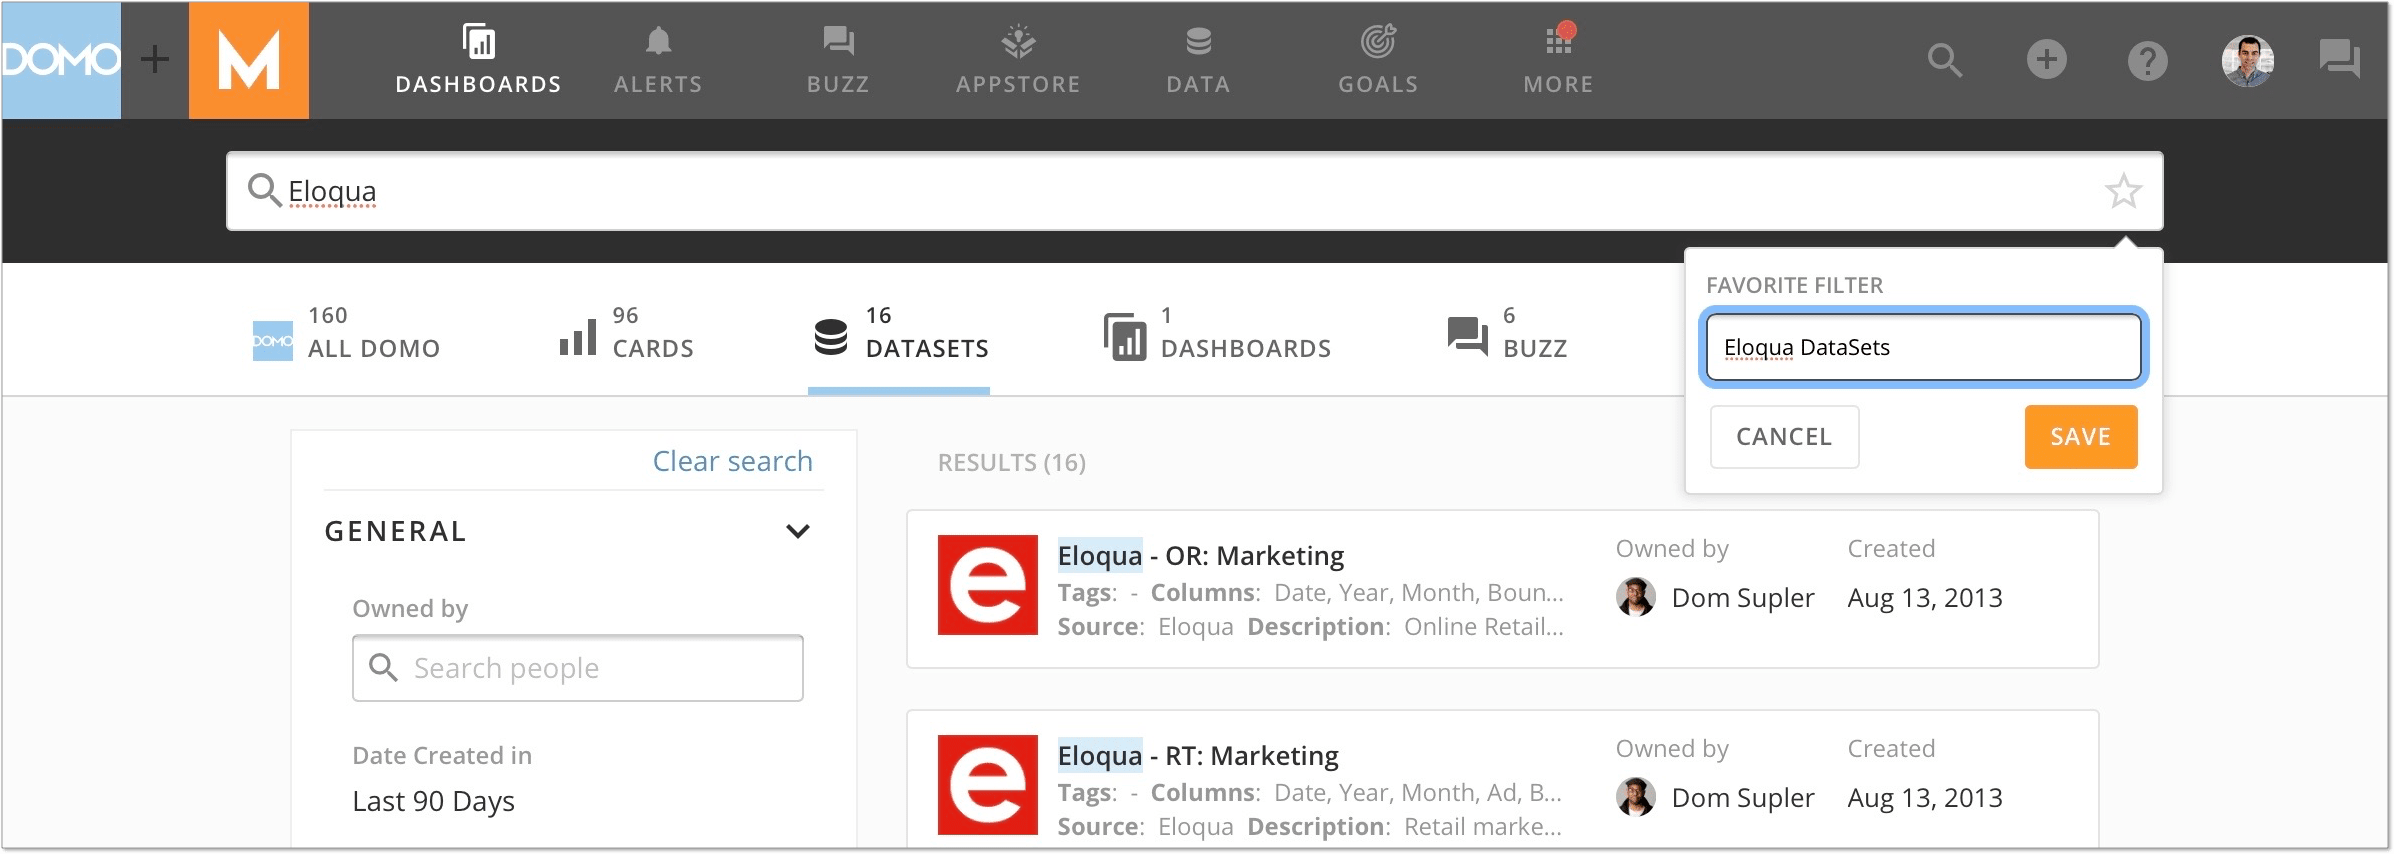Open the Last 90 Days date option

click(x=433, y=801)
